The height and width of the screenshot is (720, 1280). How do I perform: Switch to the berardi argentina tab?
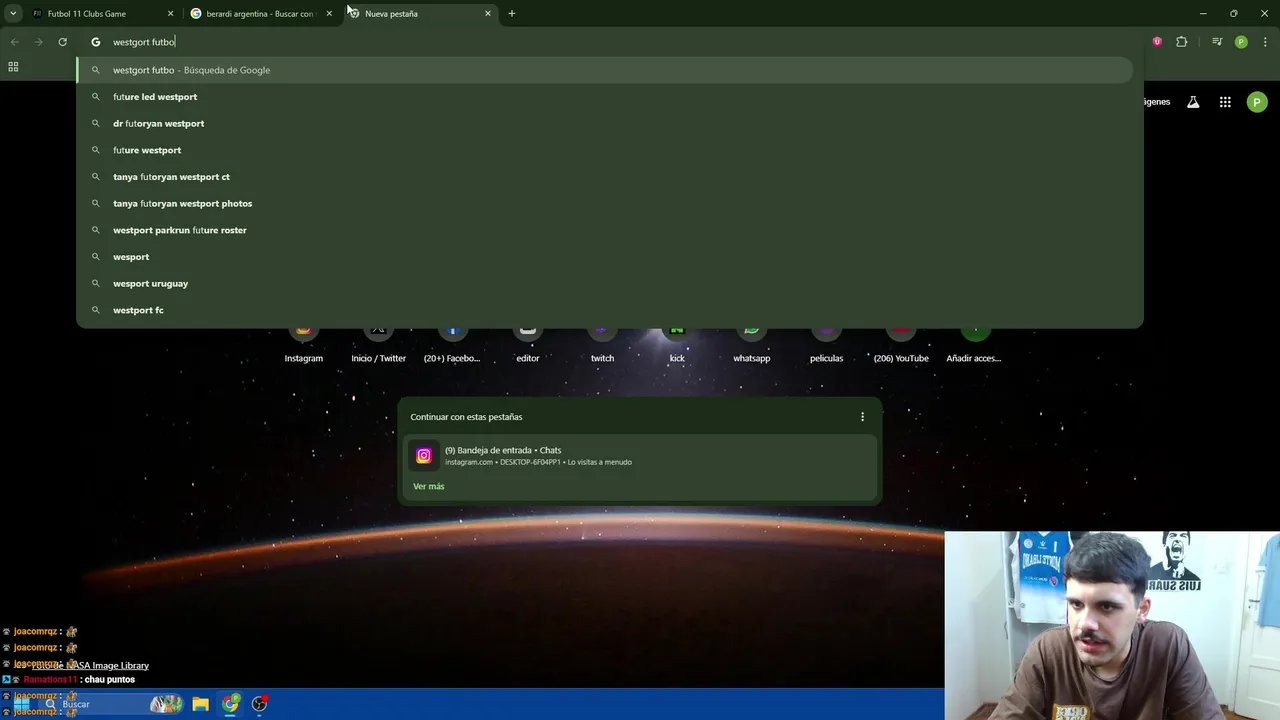point(261,14)
